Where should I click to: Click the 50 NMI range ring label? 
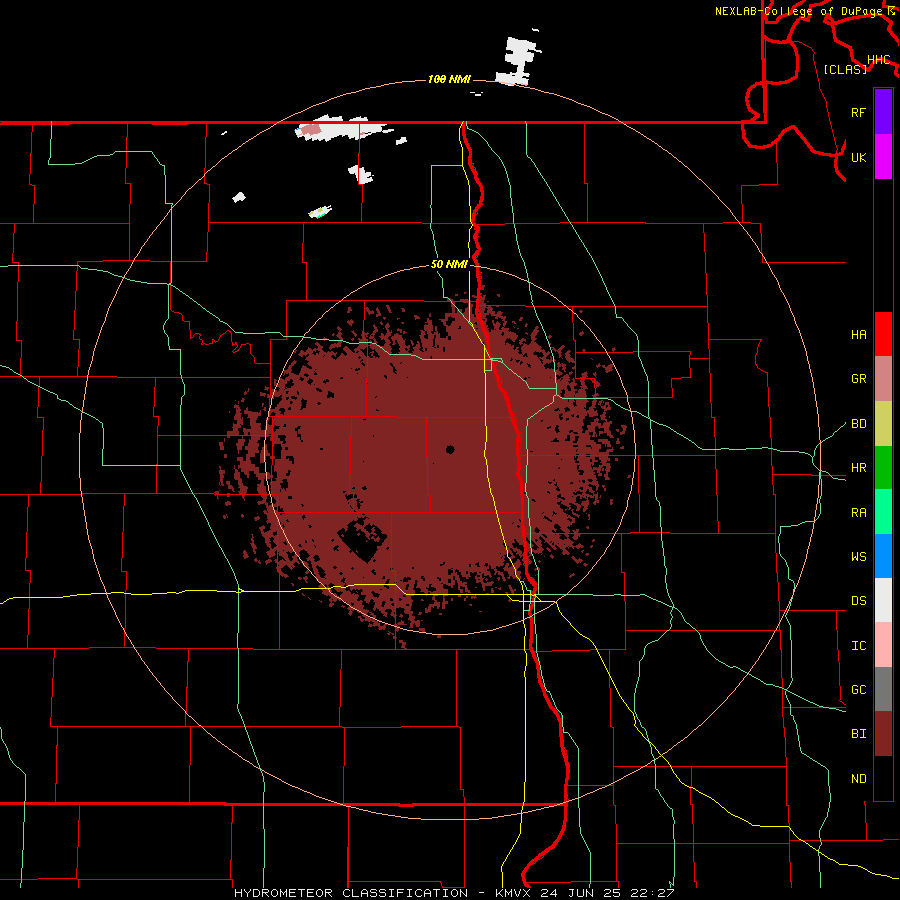click(449, 265)
